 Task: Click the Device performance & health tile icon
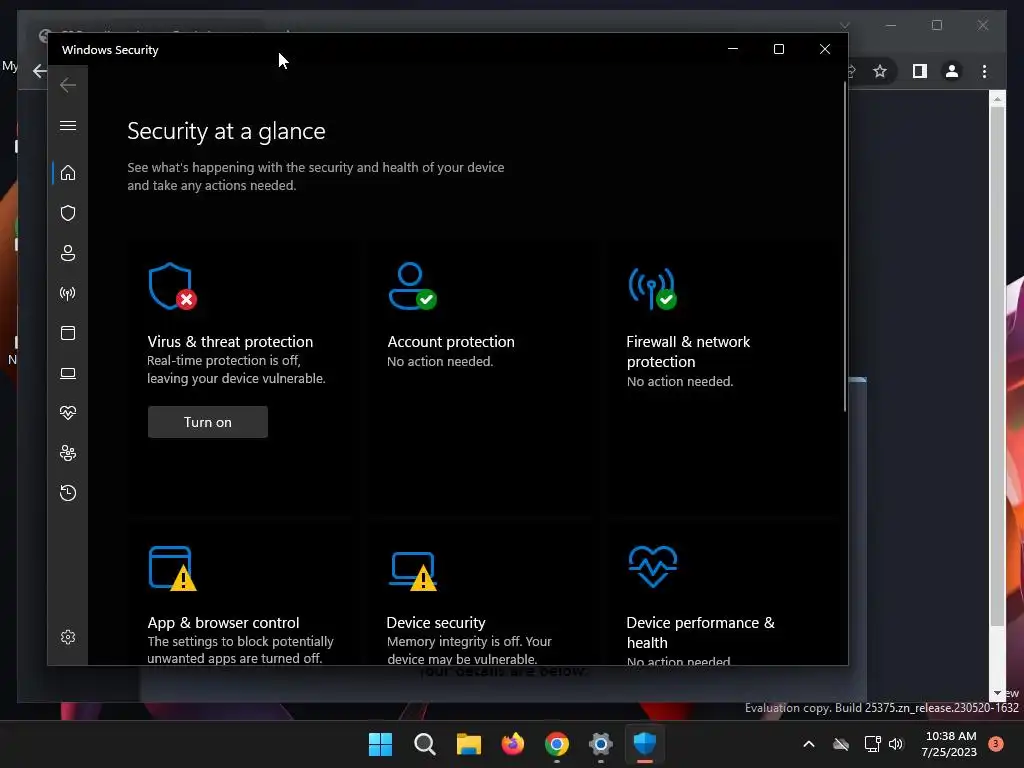(x=652, y=566)
